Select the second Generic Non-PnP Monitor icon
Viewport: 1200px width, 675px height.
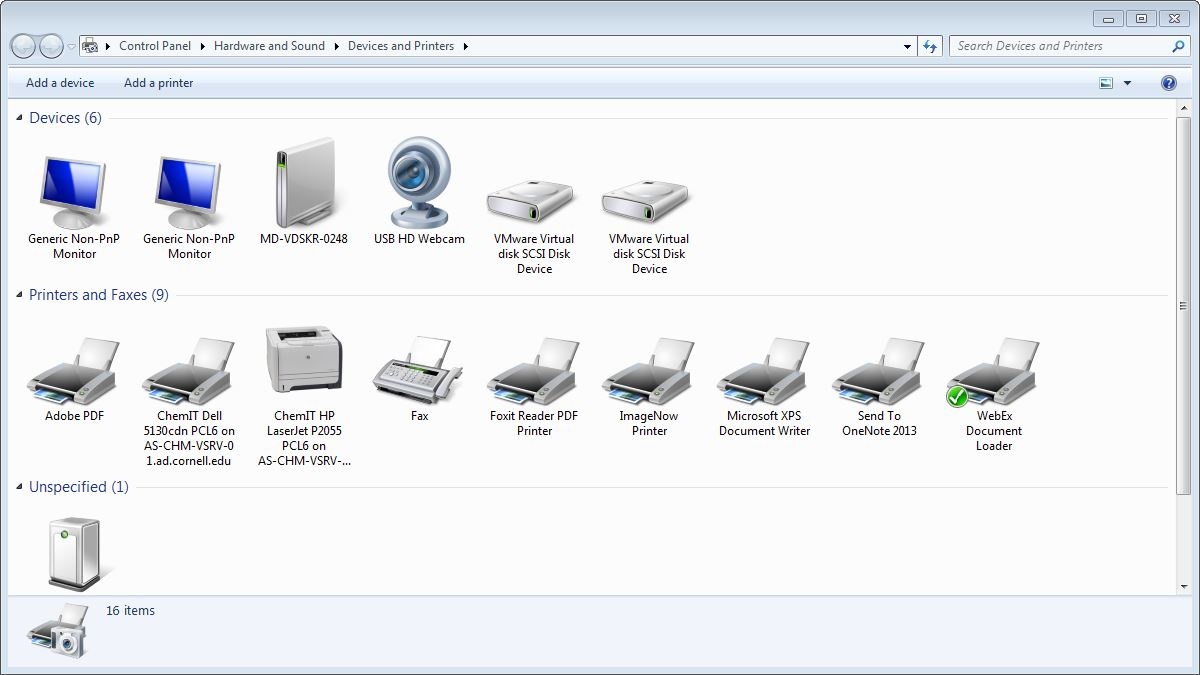189,193
